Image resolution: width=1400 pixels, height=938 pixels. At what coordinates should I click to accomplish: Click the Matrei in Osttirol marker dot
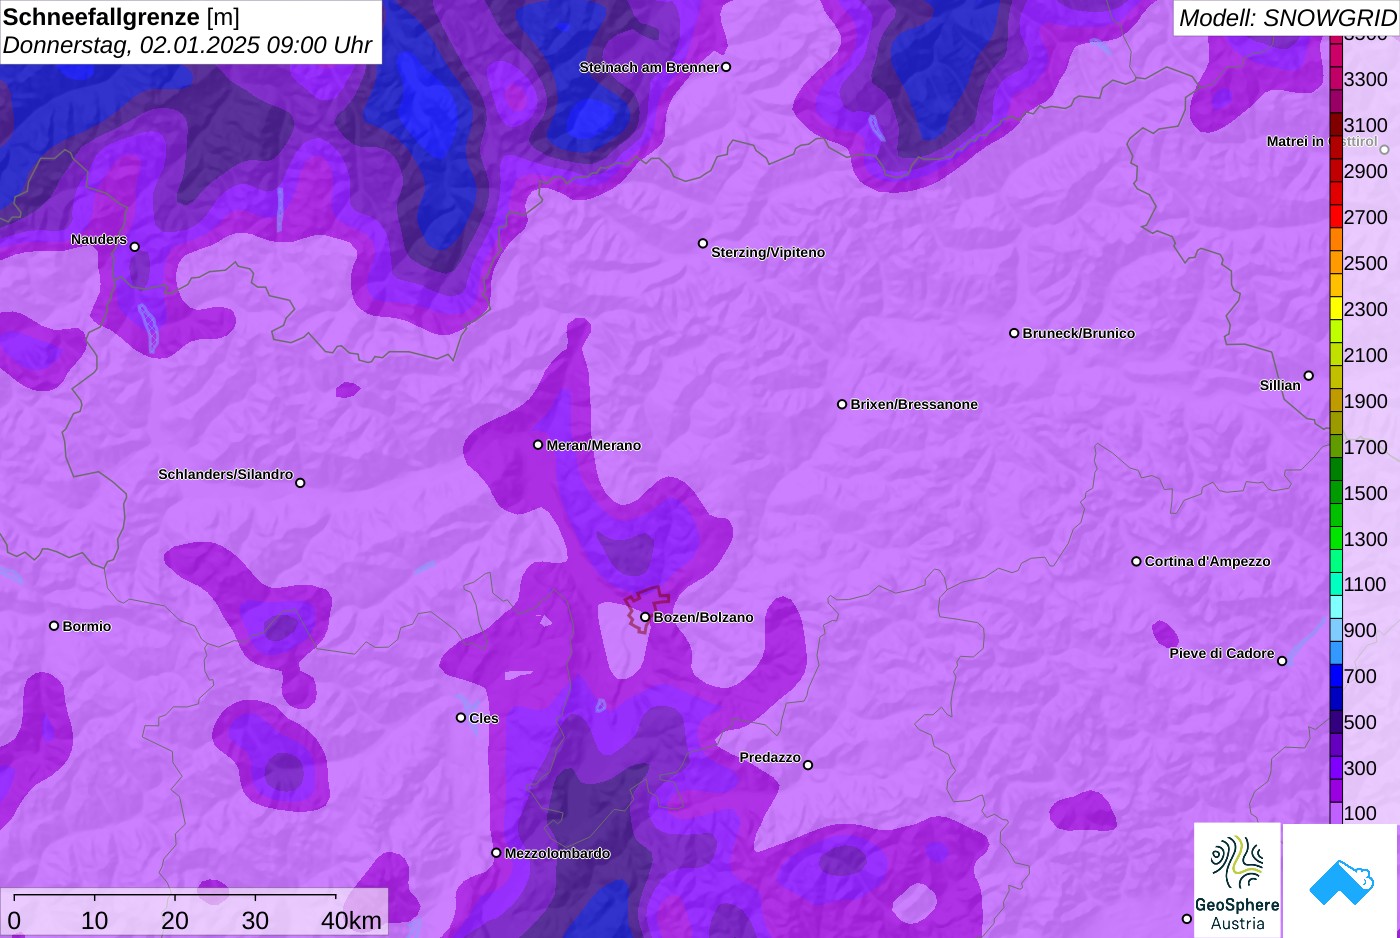[1385, 150]
